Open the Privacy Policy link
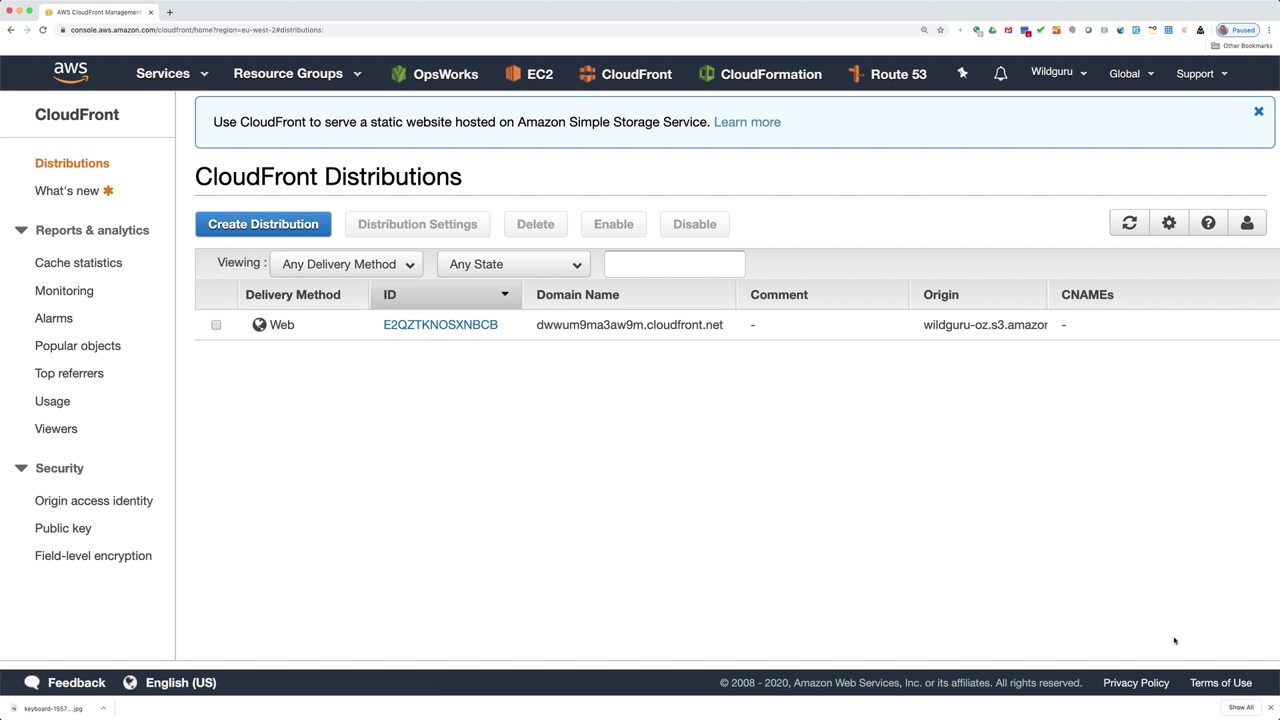Image resolution: width=1280 pixels, height=720 pixels. (x=1136, y=683)
